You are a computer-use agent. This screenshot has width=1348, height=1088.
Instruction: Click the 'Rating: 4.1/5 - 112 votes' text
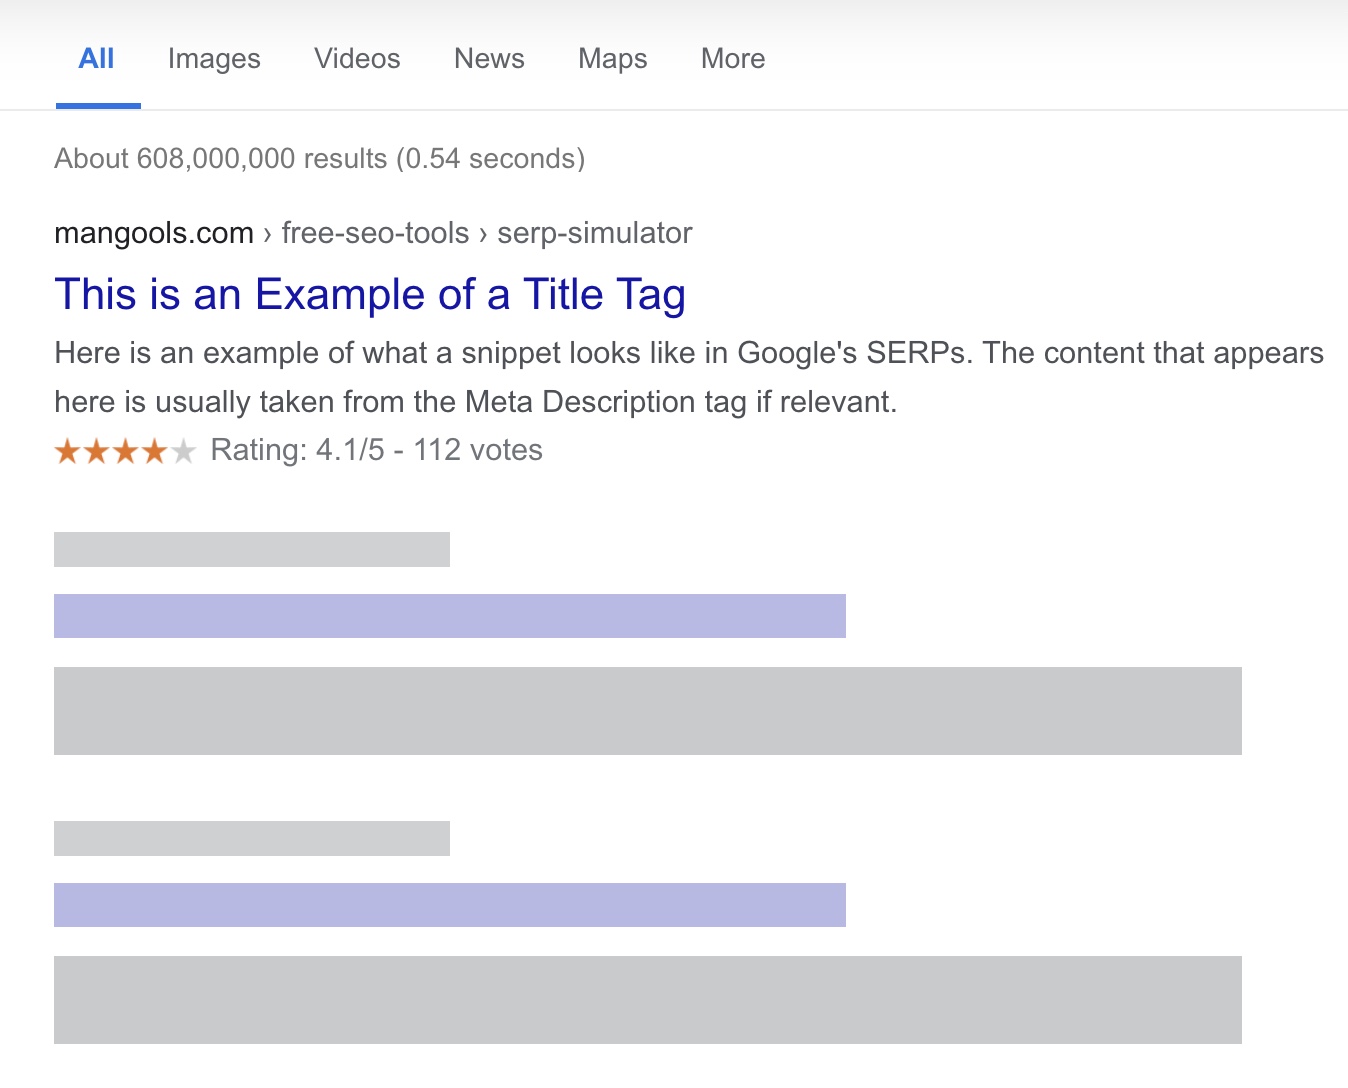click(375, 450)
